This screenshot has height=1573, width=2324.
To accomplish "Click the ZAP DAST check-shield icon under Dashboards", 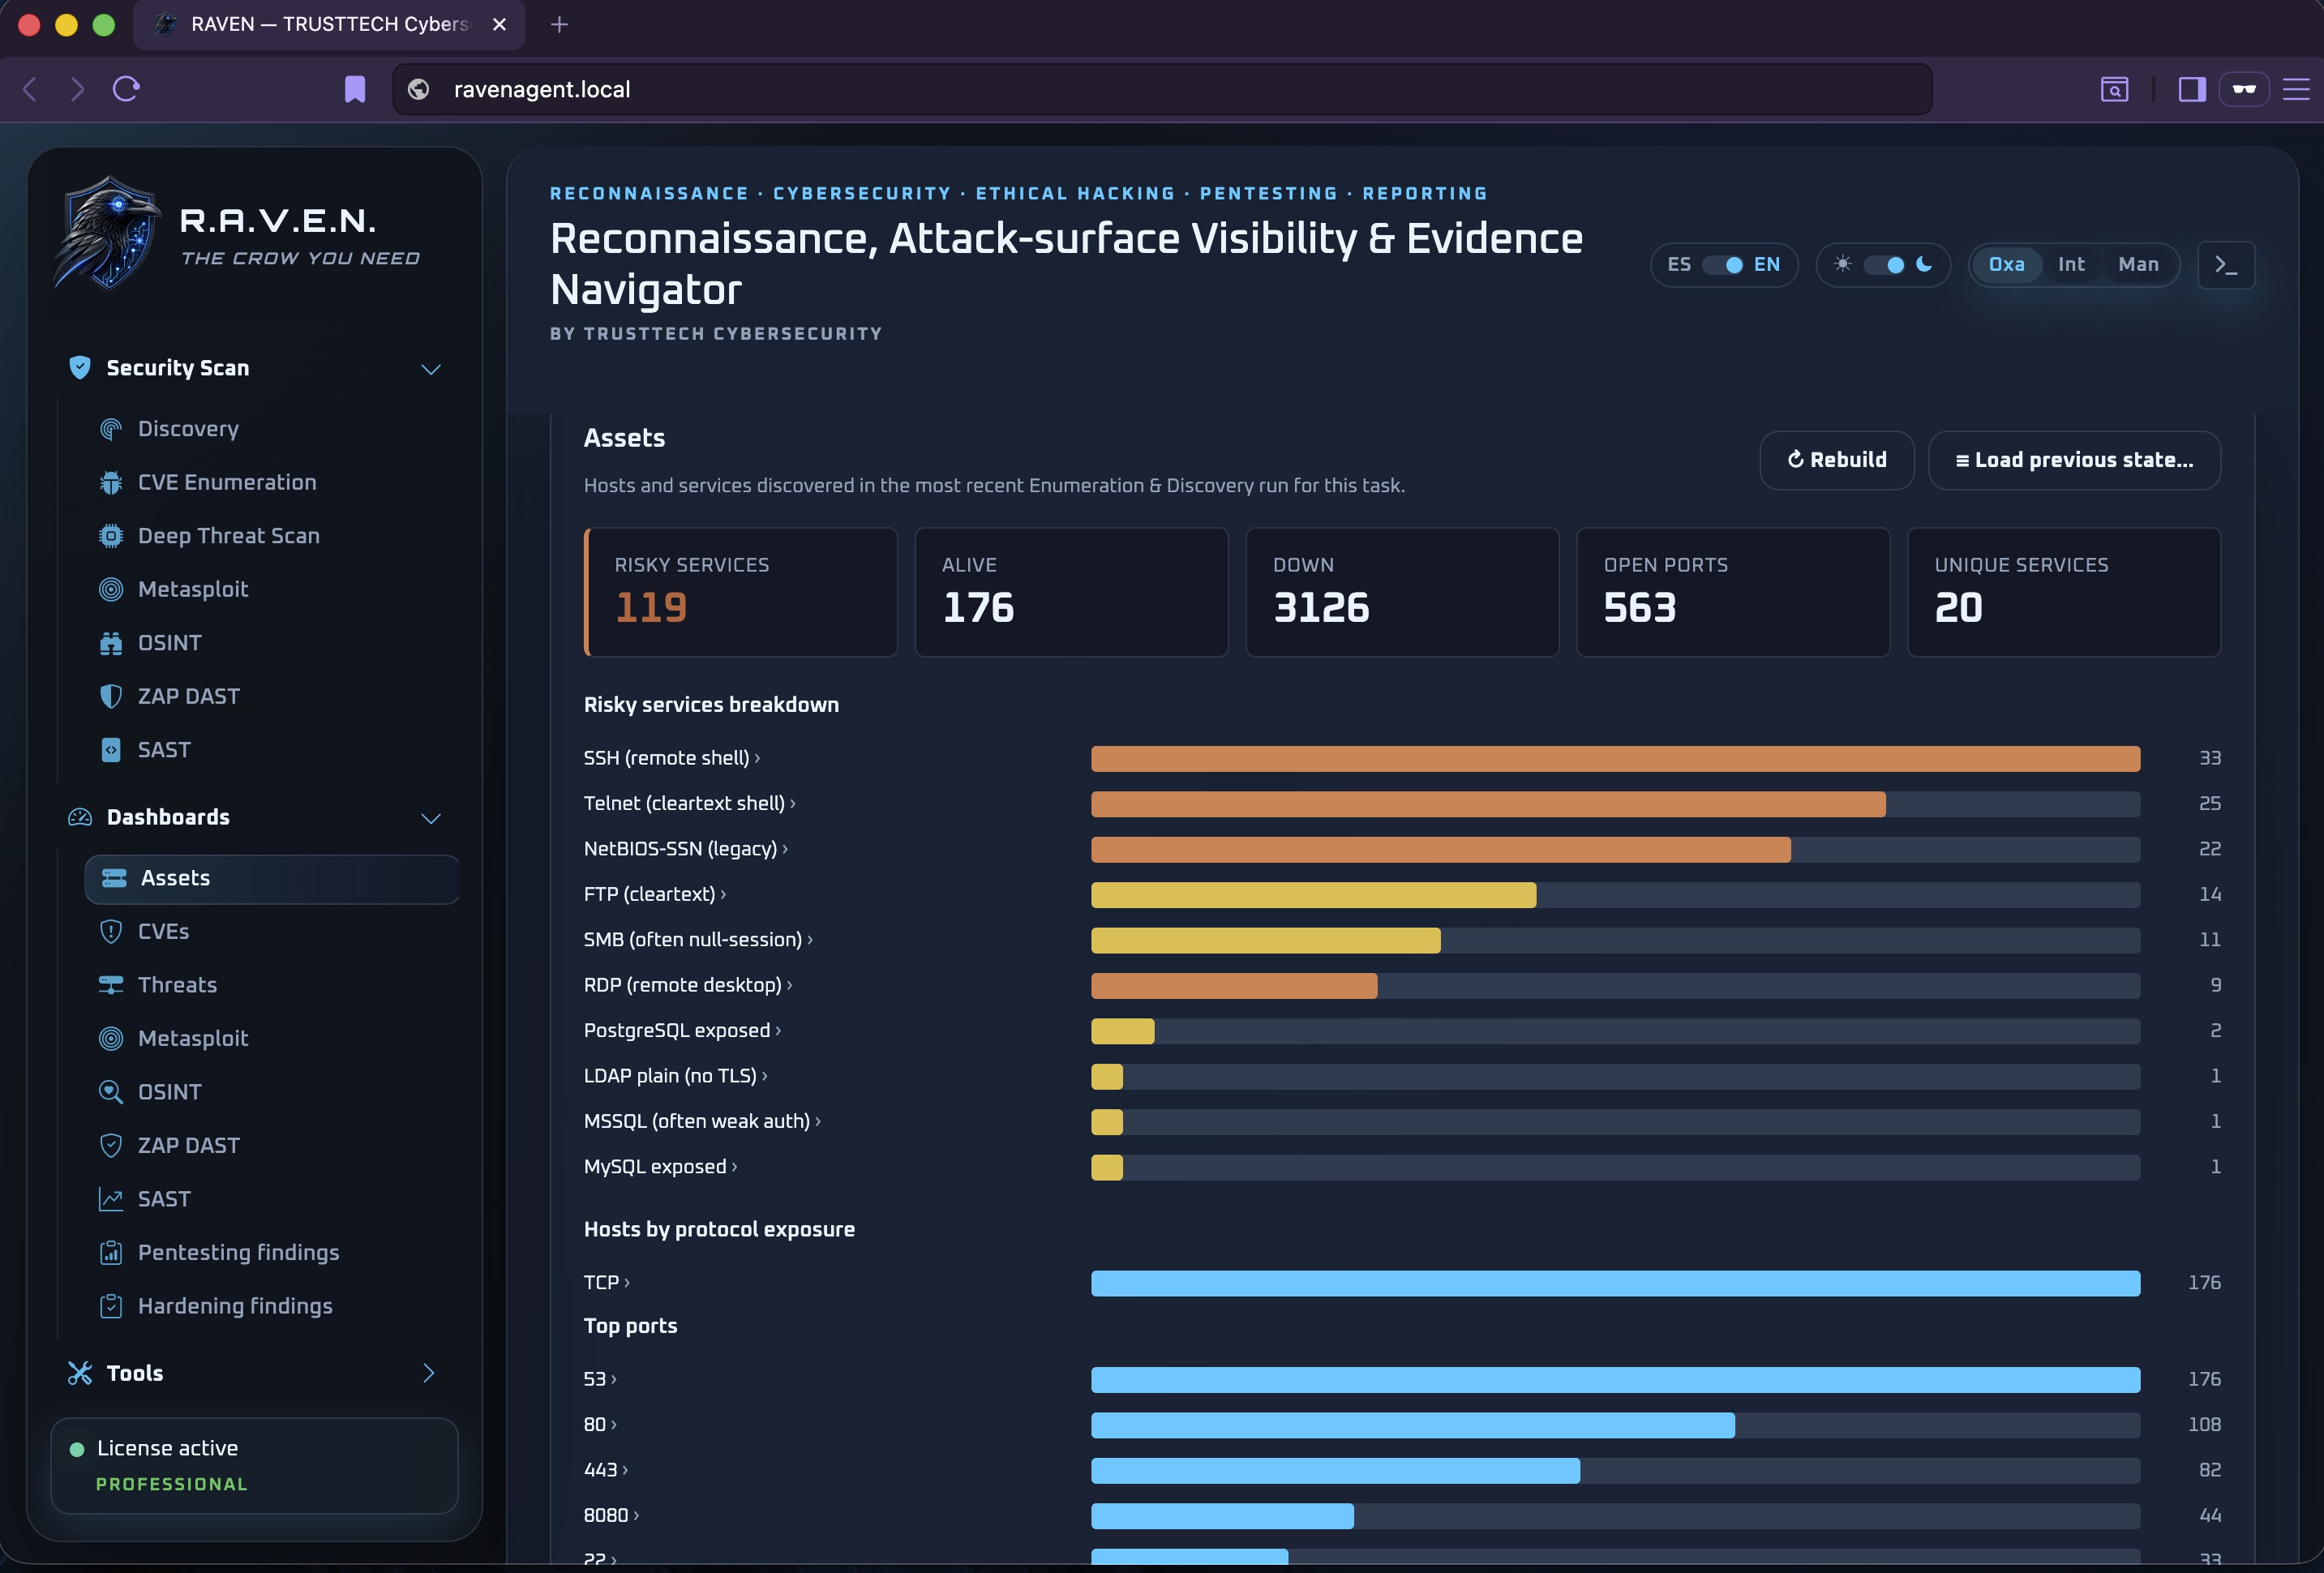I will [x=111, y=1146].
